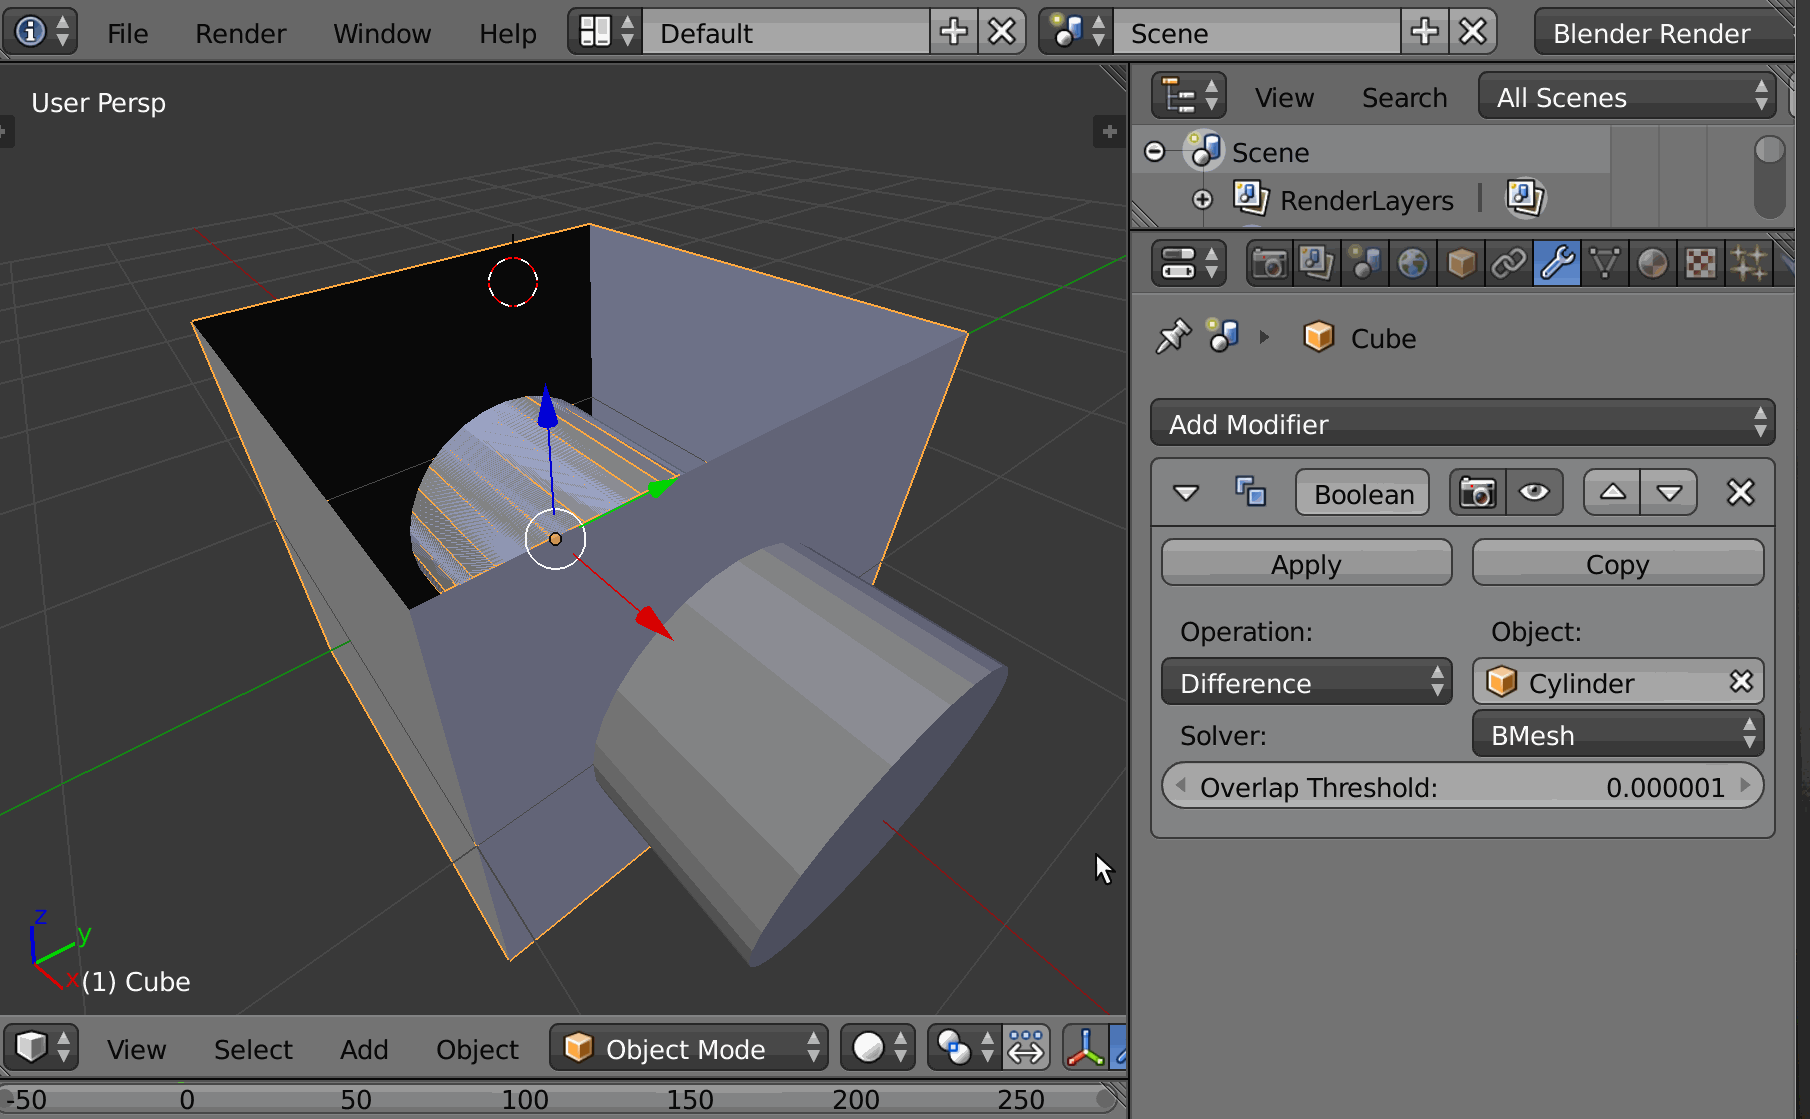Toggle render visibility of the Boolean modifier

point(1477,492)
